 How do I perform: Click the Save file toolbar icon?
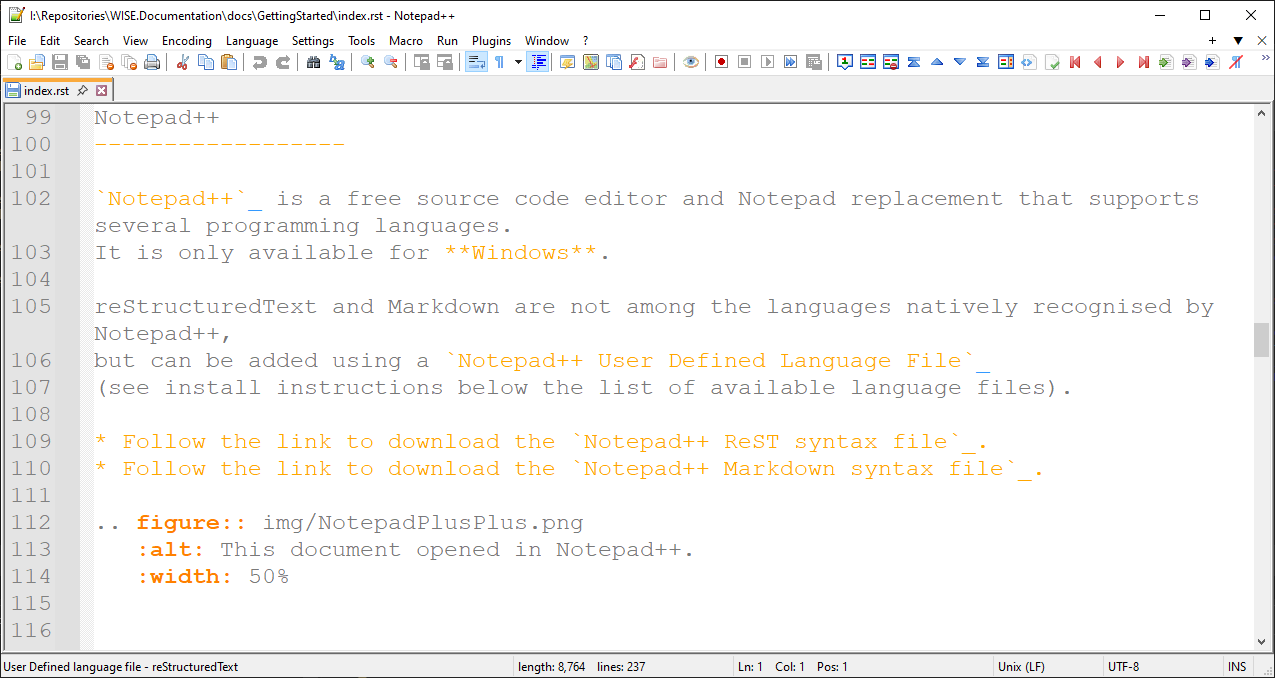(60, 62)
